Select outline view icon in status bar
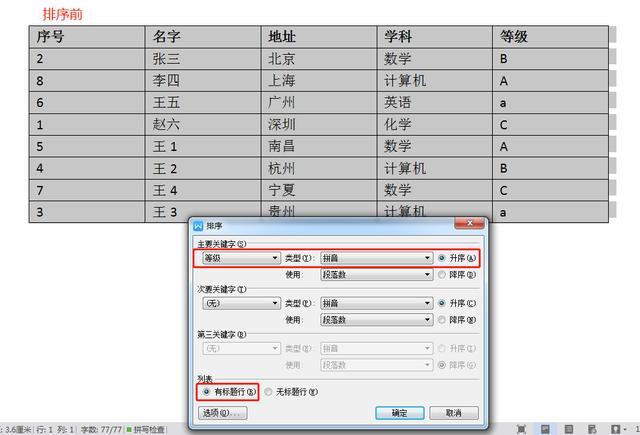This screenshot has height=435, width=640. (x=569, y=429)
